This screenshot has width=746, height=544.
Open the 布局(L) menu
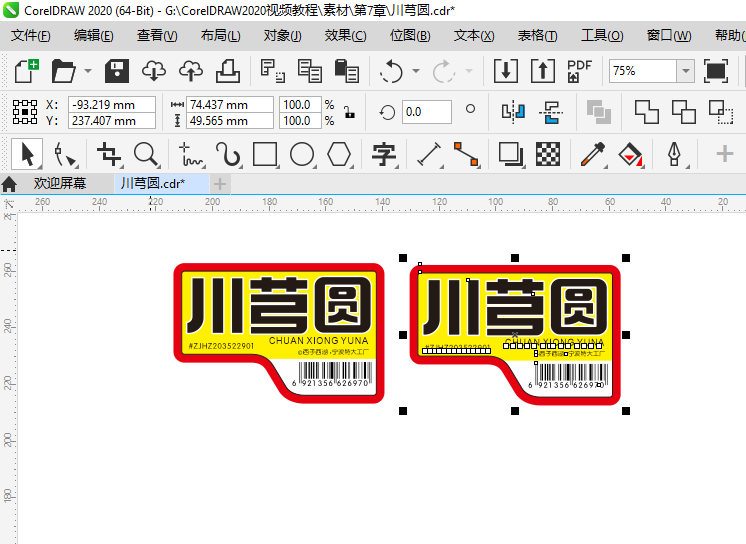220,35
